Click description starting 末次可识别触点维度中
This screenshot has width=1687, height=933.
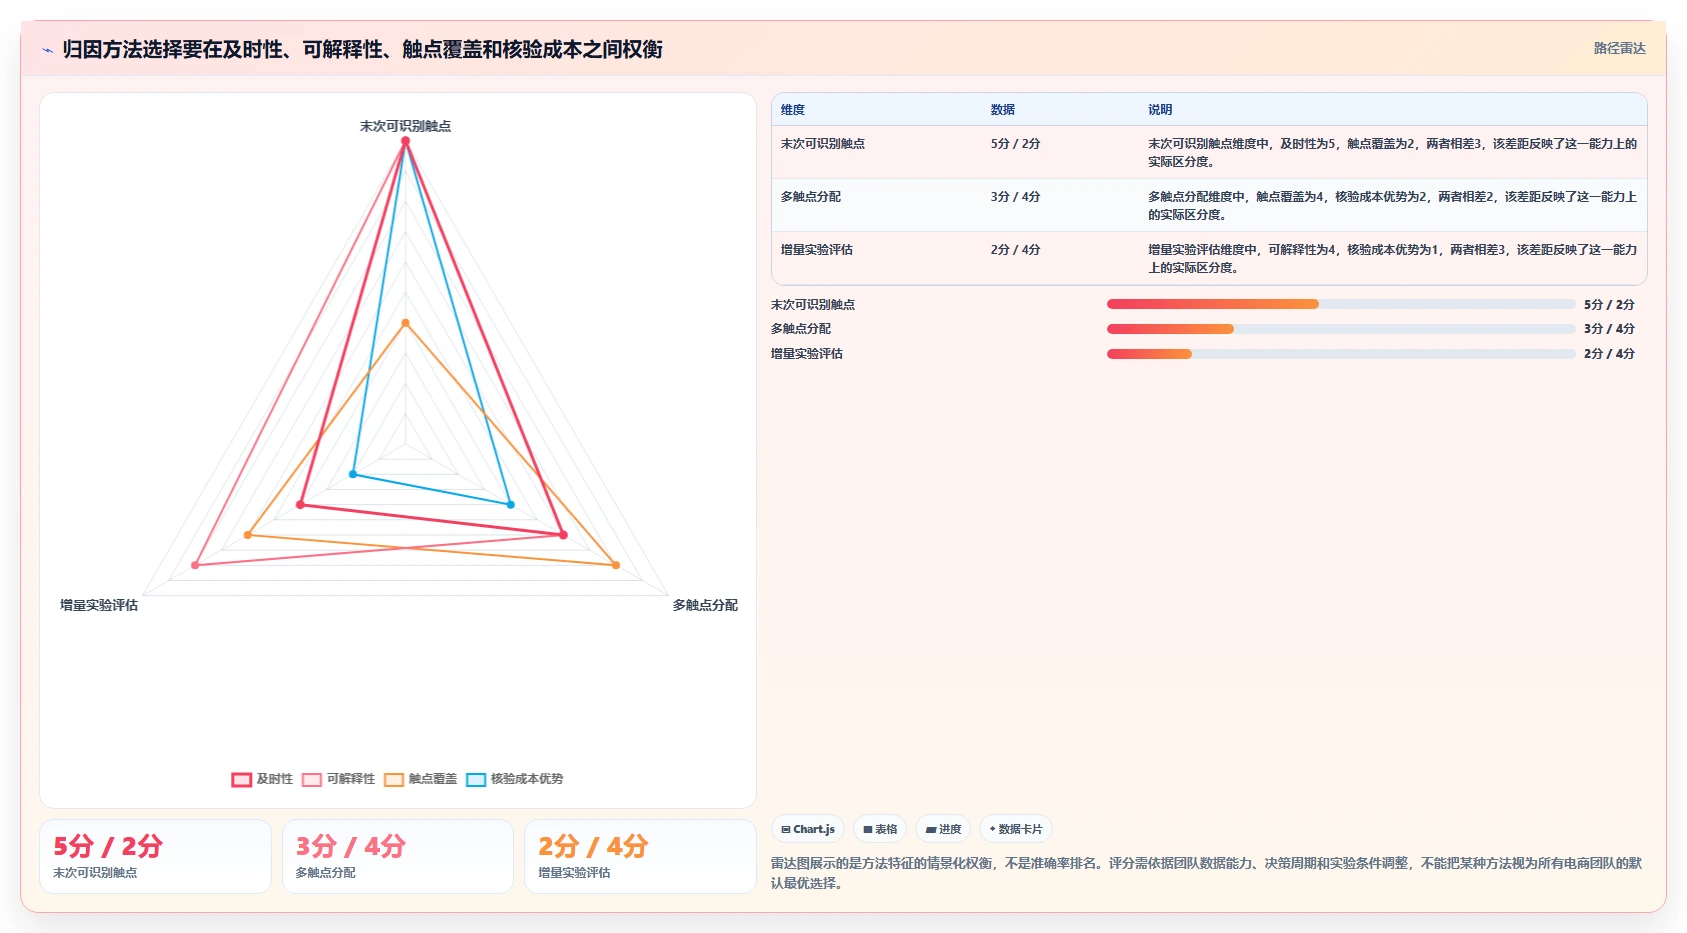pos(1392,153)
